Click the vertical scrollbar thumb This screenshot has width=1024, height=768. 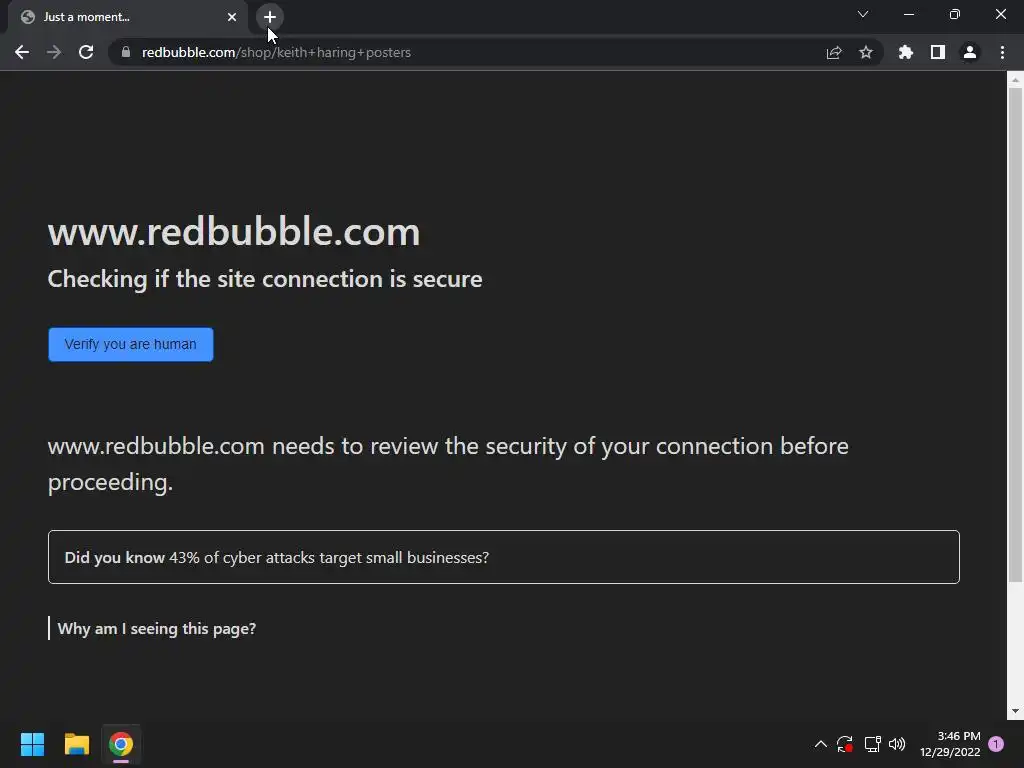pos(1015,334)
